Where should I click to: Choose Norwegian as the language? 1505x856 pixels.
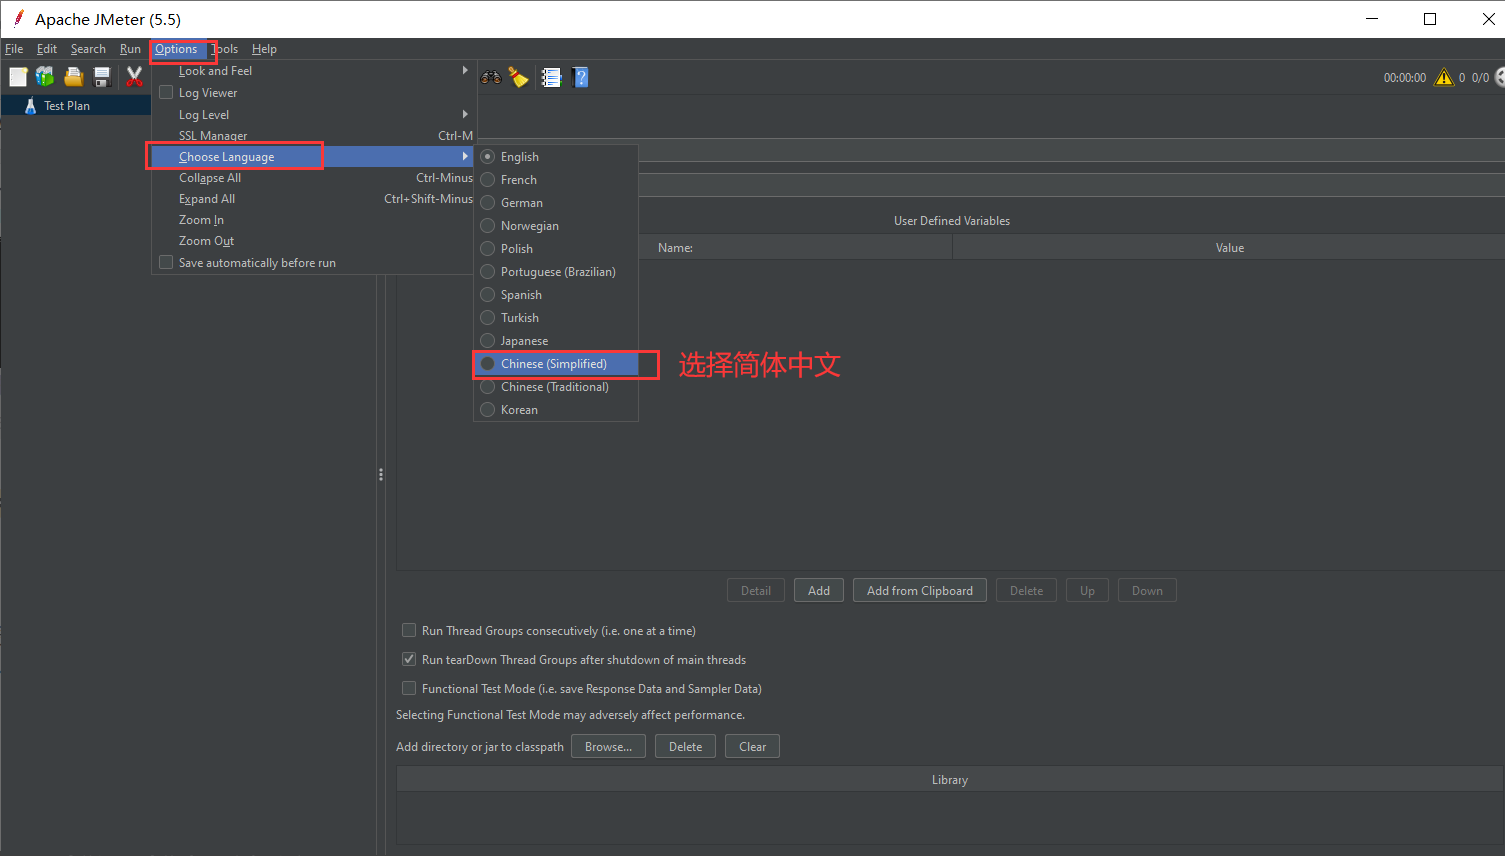click(x=556, y=226)
